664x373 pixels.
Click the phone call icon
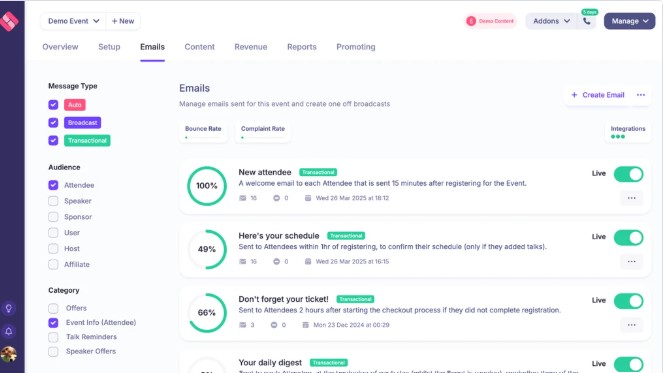click(587, 21)
